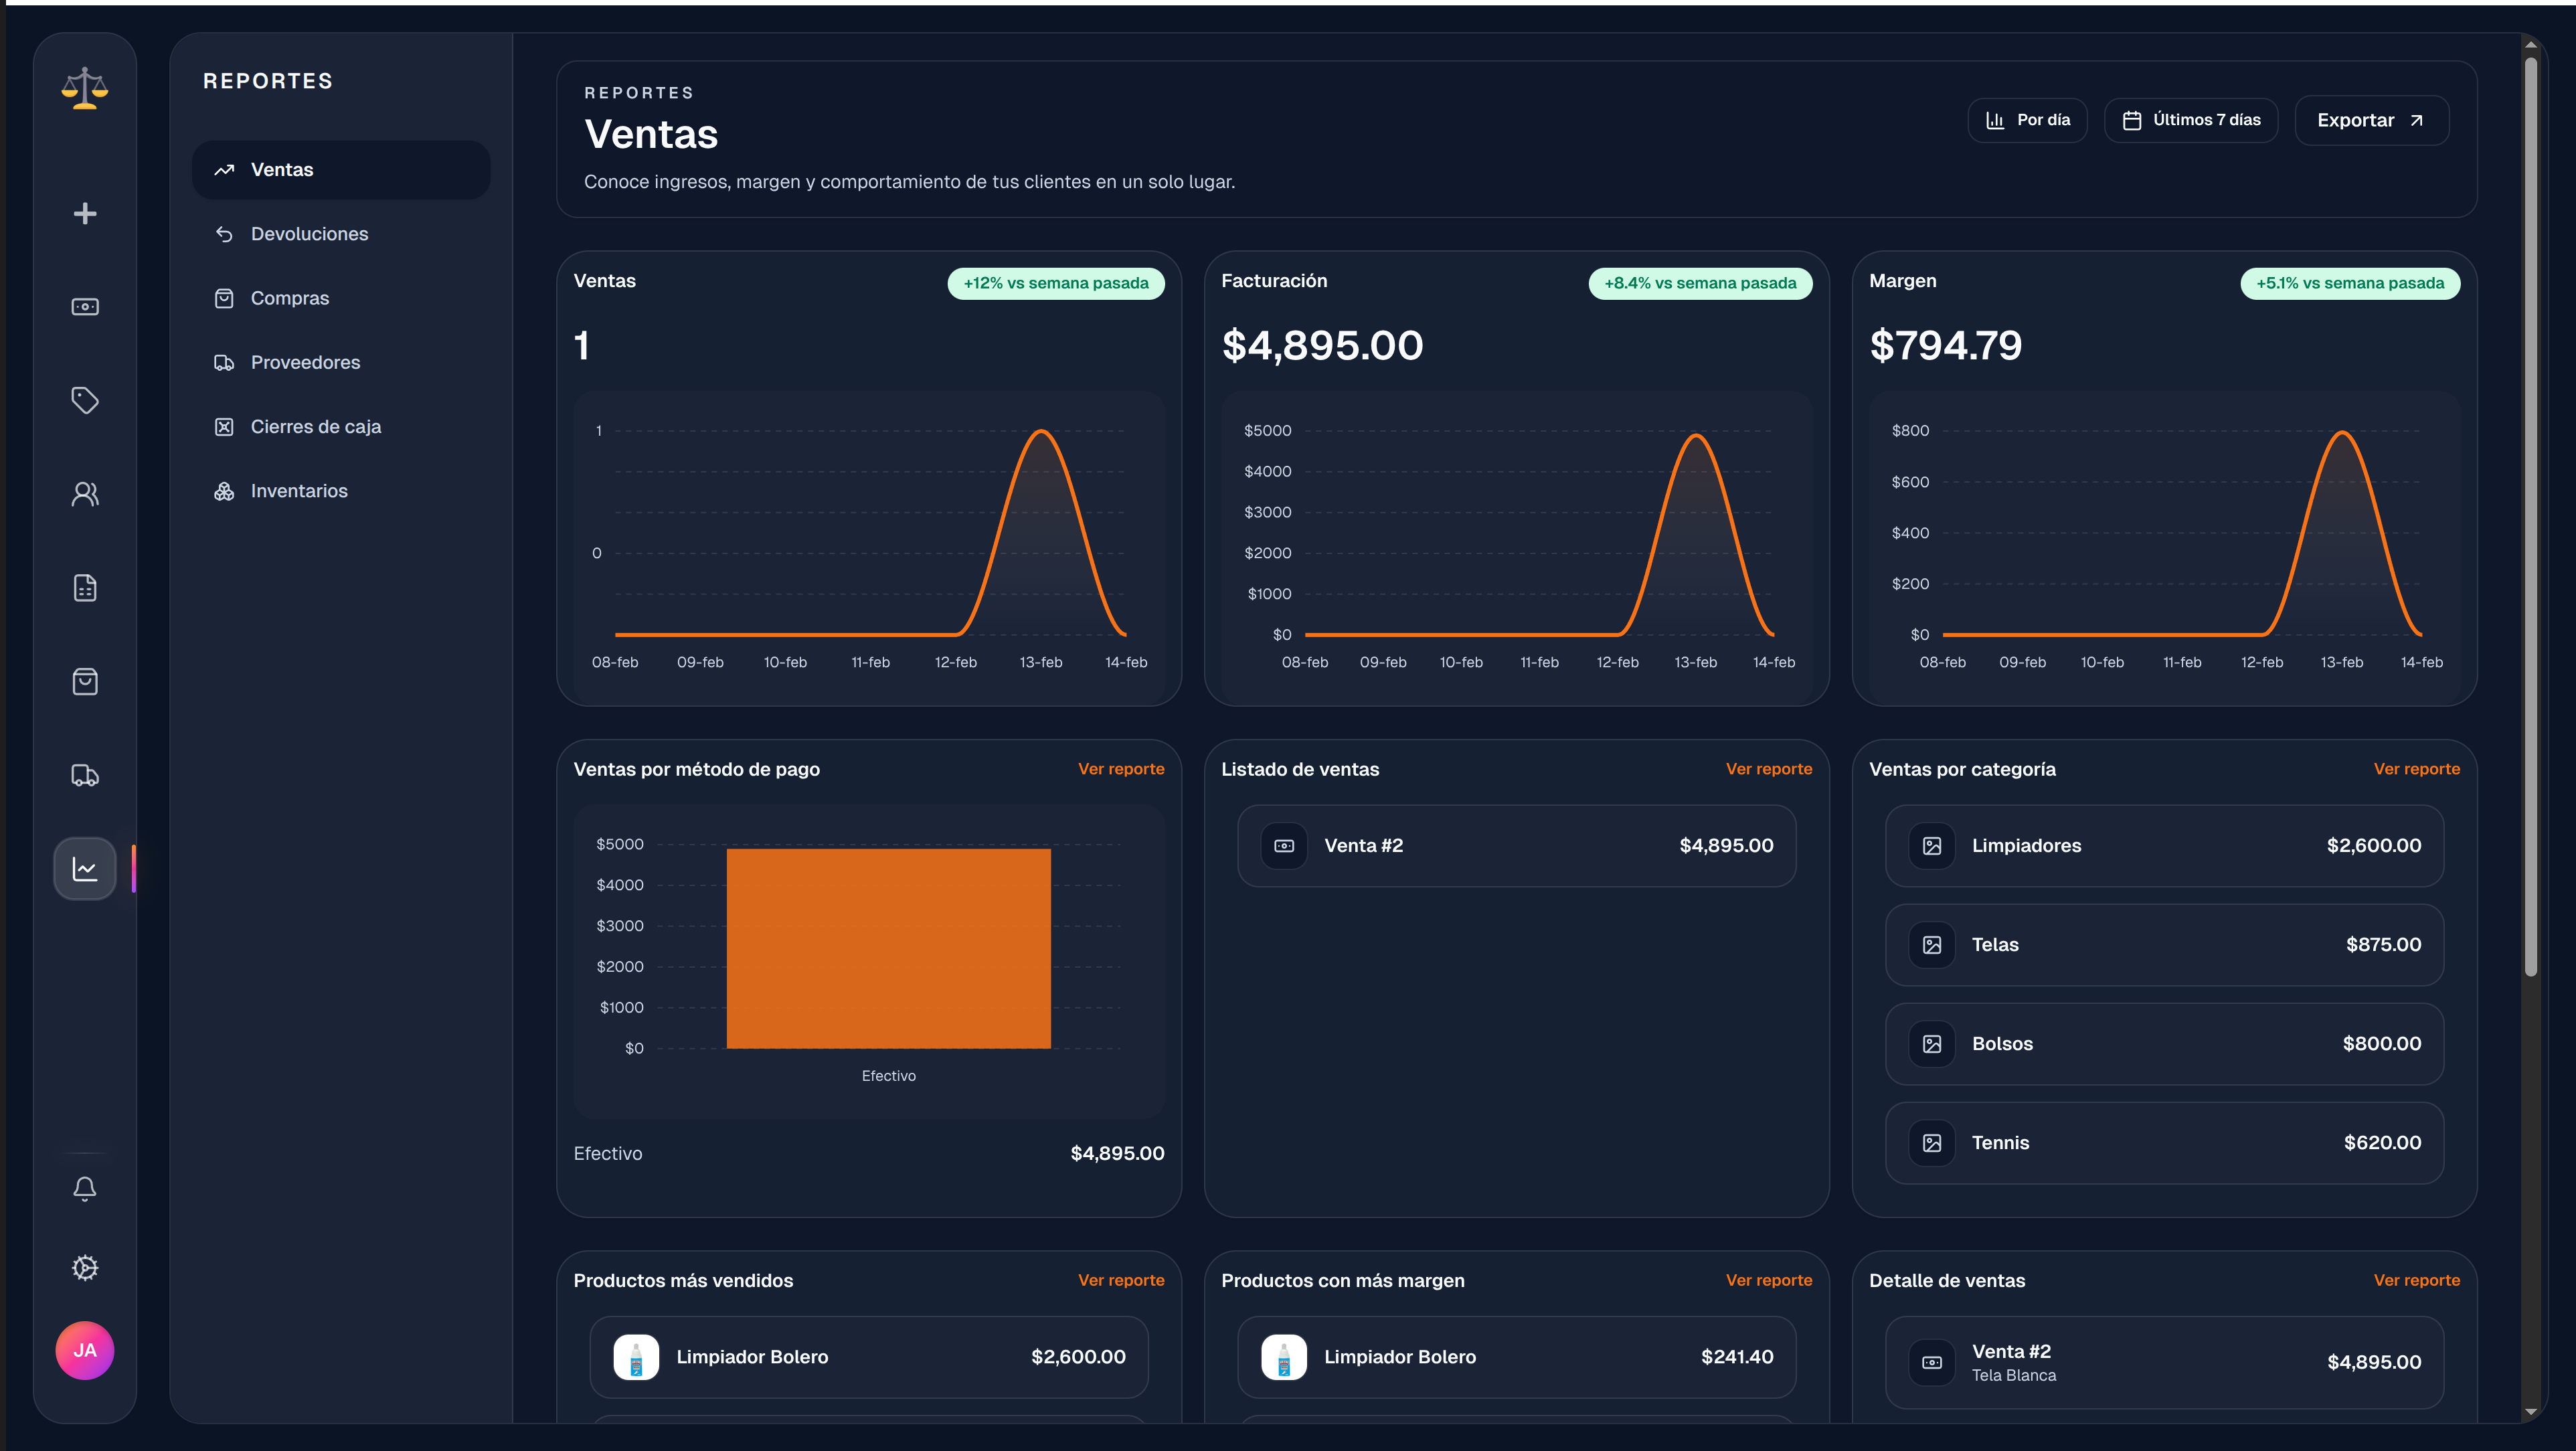Click the orange Efectivo bar in chart

click(x=888, y=948)
